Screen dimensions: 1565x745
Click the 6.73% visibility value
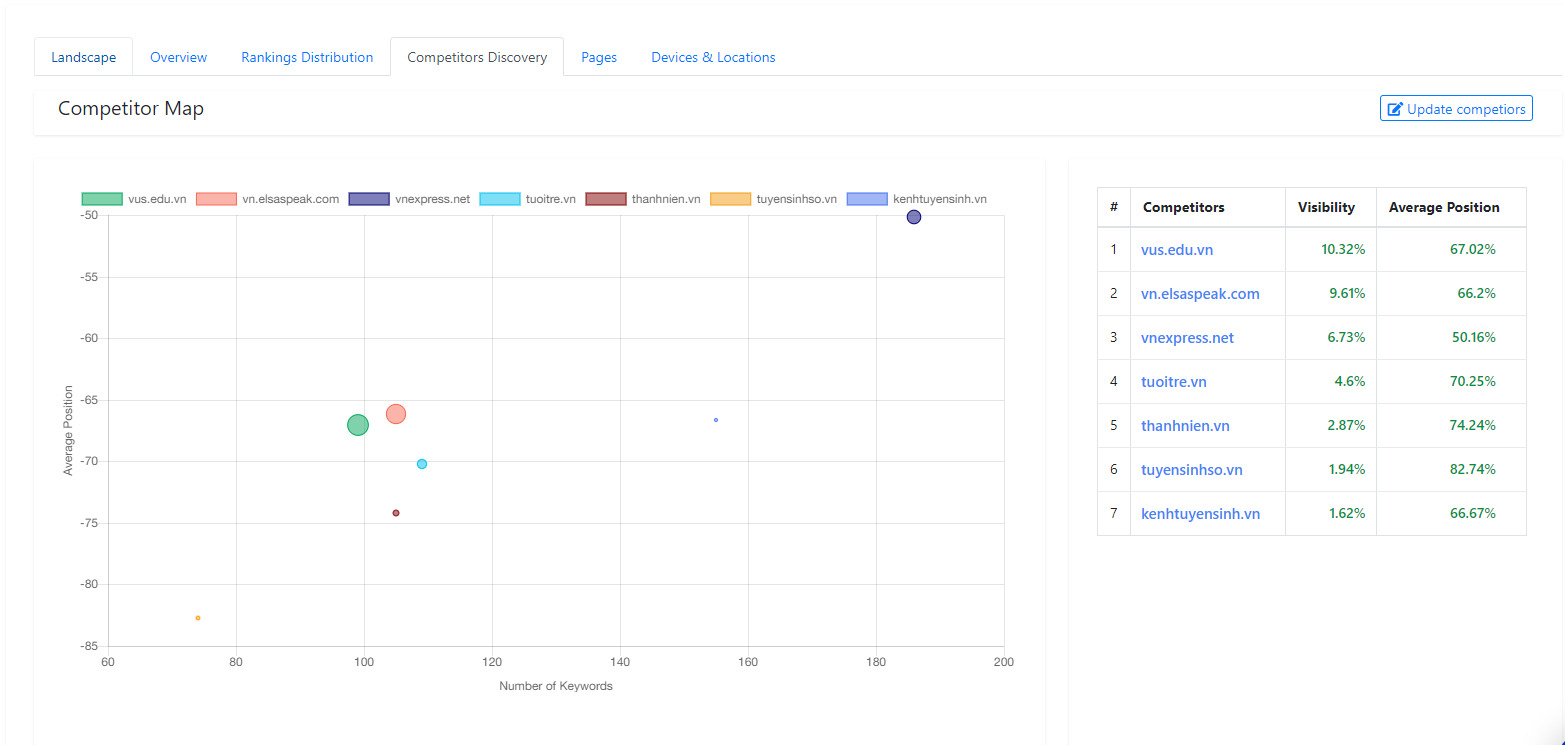tap(1346, 338)
